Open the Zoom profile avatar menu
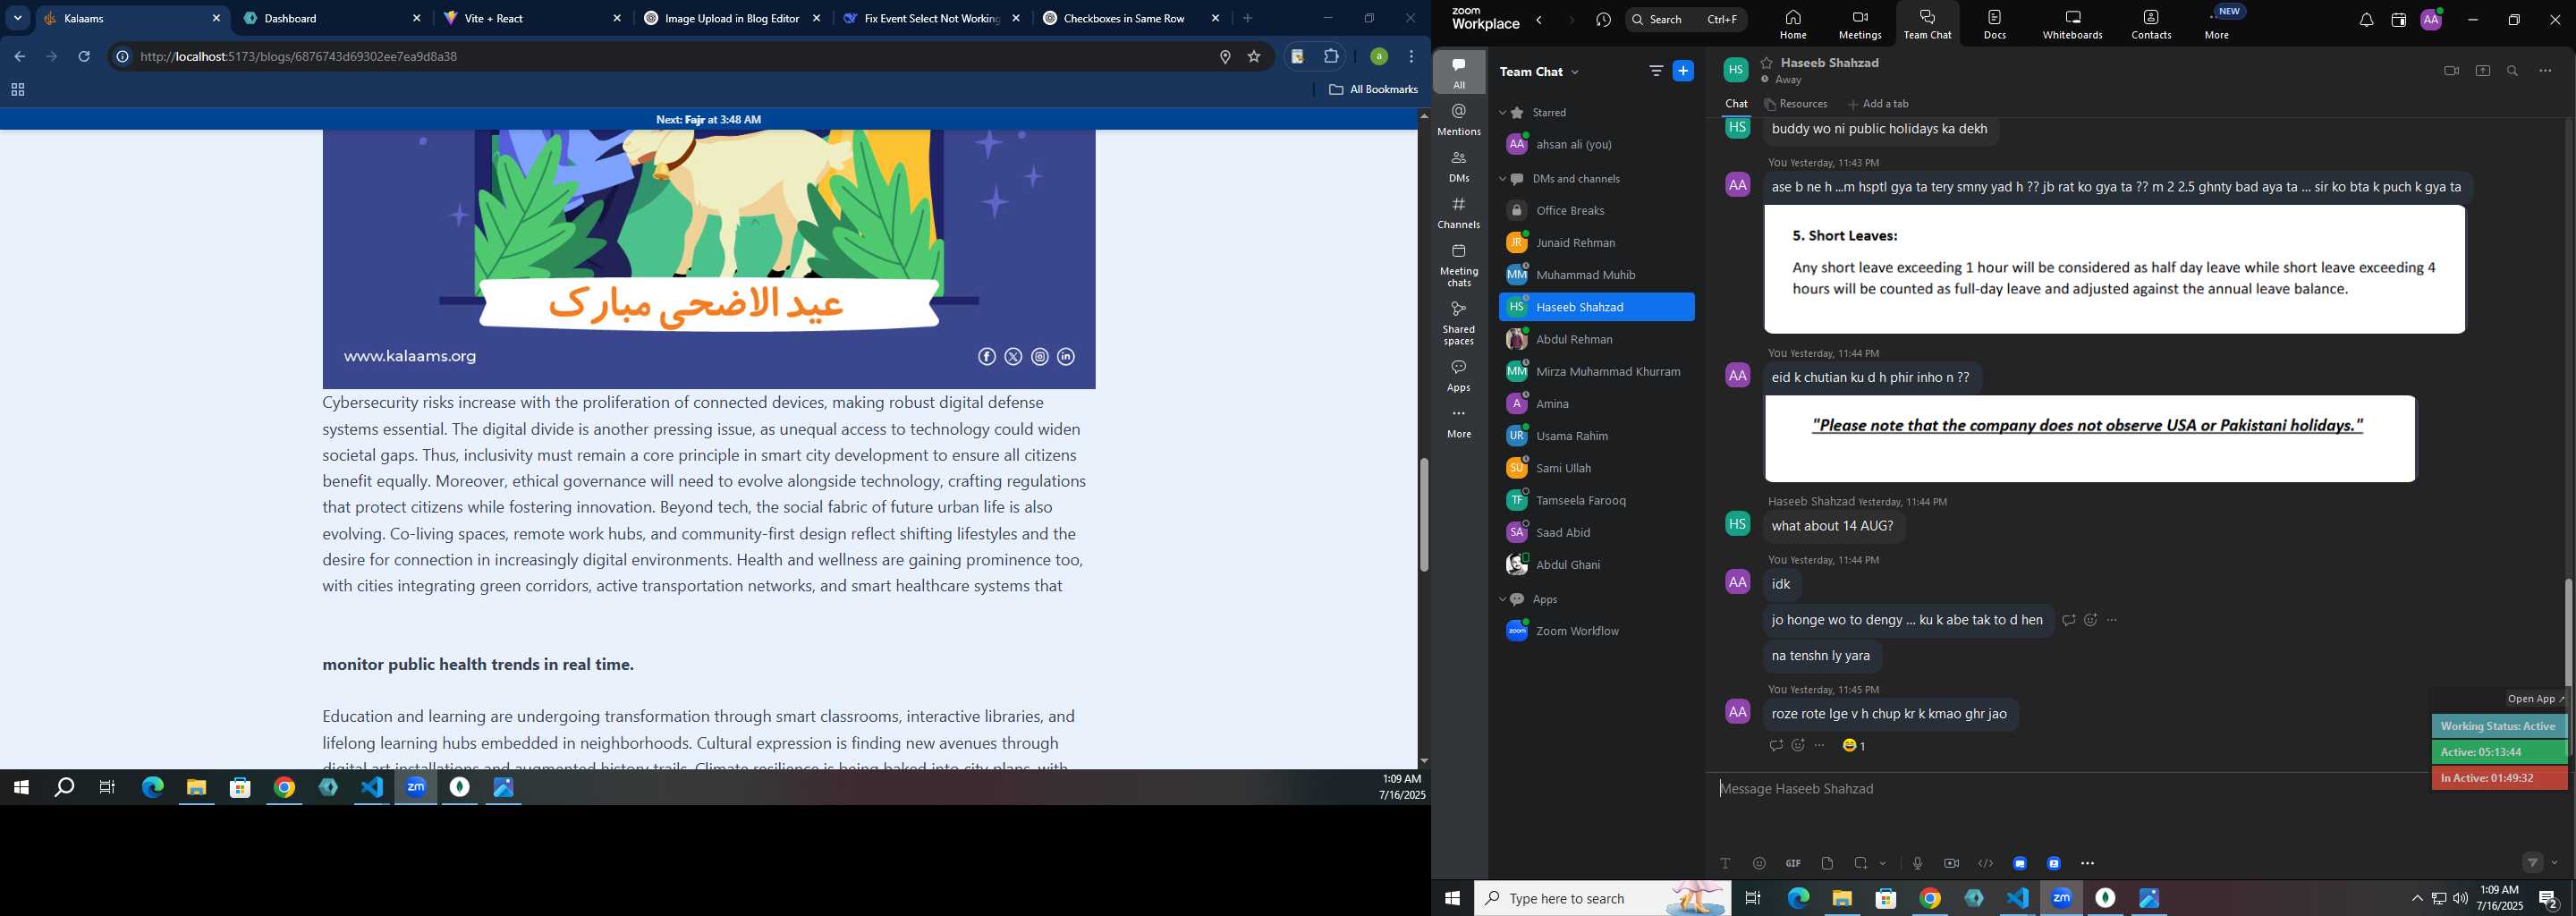The height and width of the screenshot is (916, 2576). point(2431,20)
